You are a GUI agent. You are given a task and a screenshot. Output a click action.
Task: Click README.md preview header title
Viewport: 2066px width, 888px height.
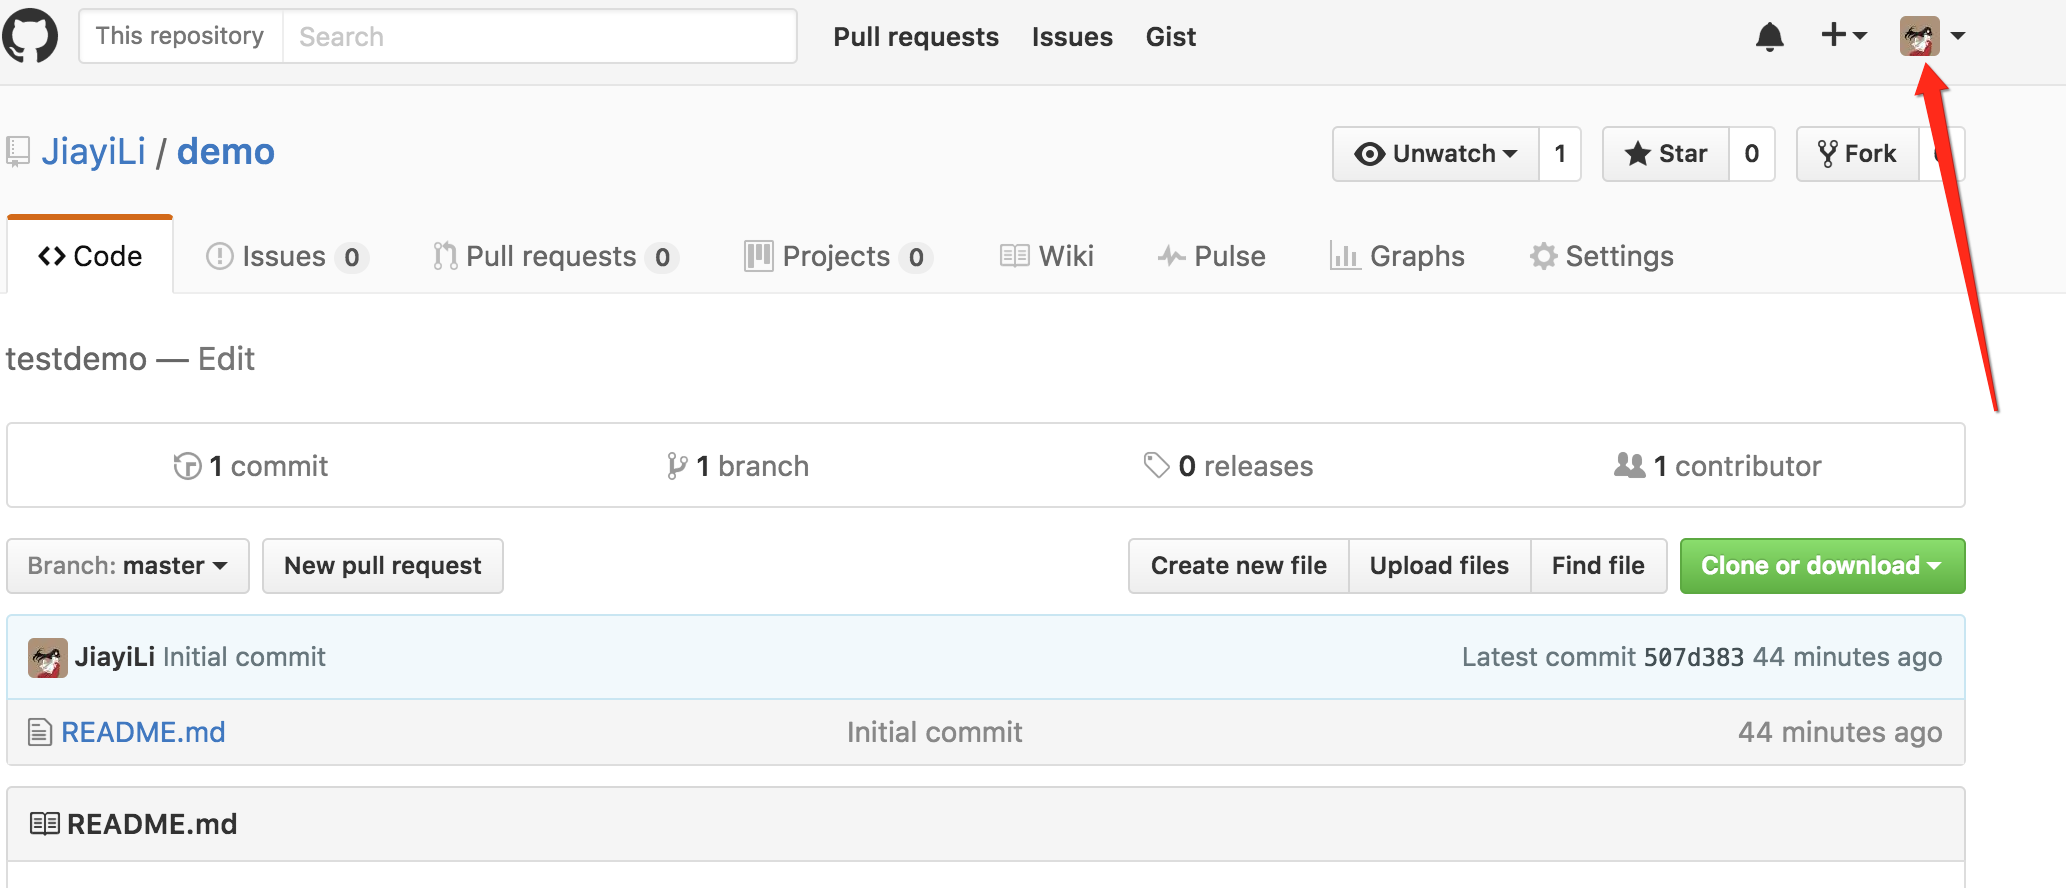pyautogui.click(x=152, y=824)
